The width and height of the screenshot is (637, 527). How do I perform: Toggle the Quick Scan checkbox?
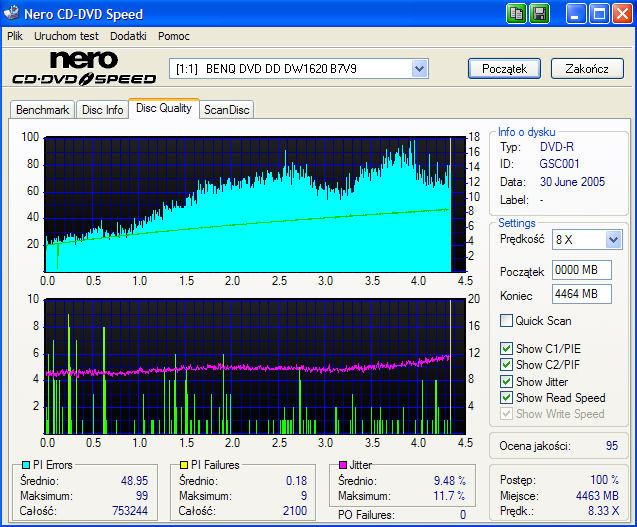coord(506,321)
